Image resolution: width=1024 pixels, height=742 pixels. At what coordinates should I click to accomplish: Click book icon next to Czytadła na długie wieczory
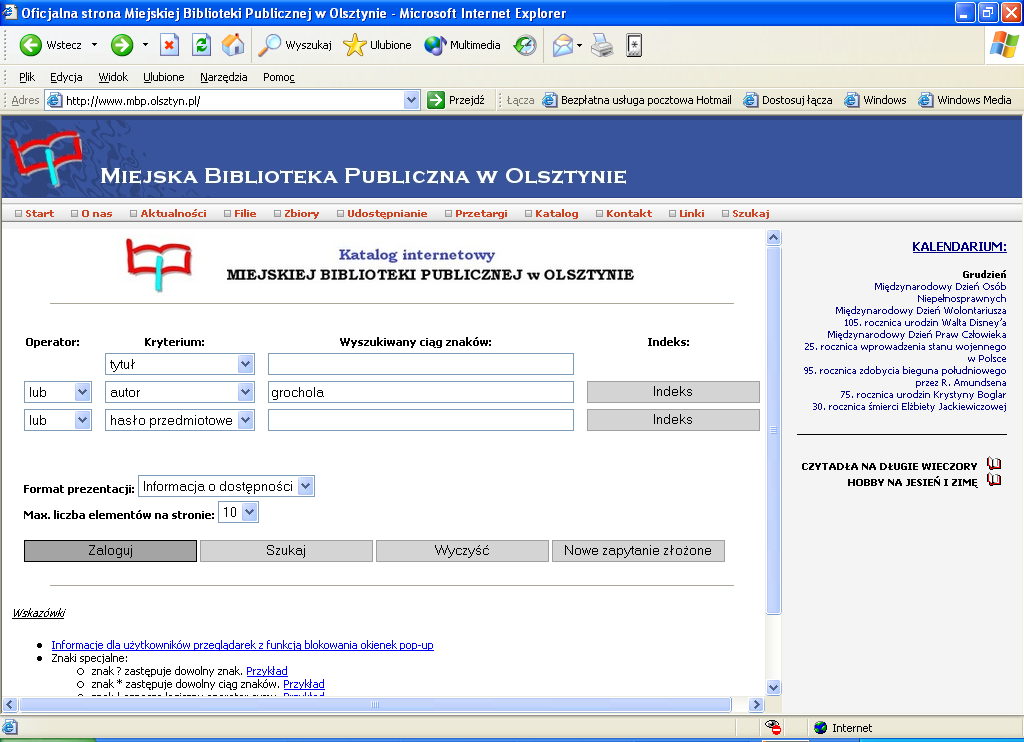pos(994,464)
